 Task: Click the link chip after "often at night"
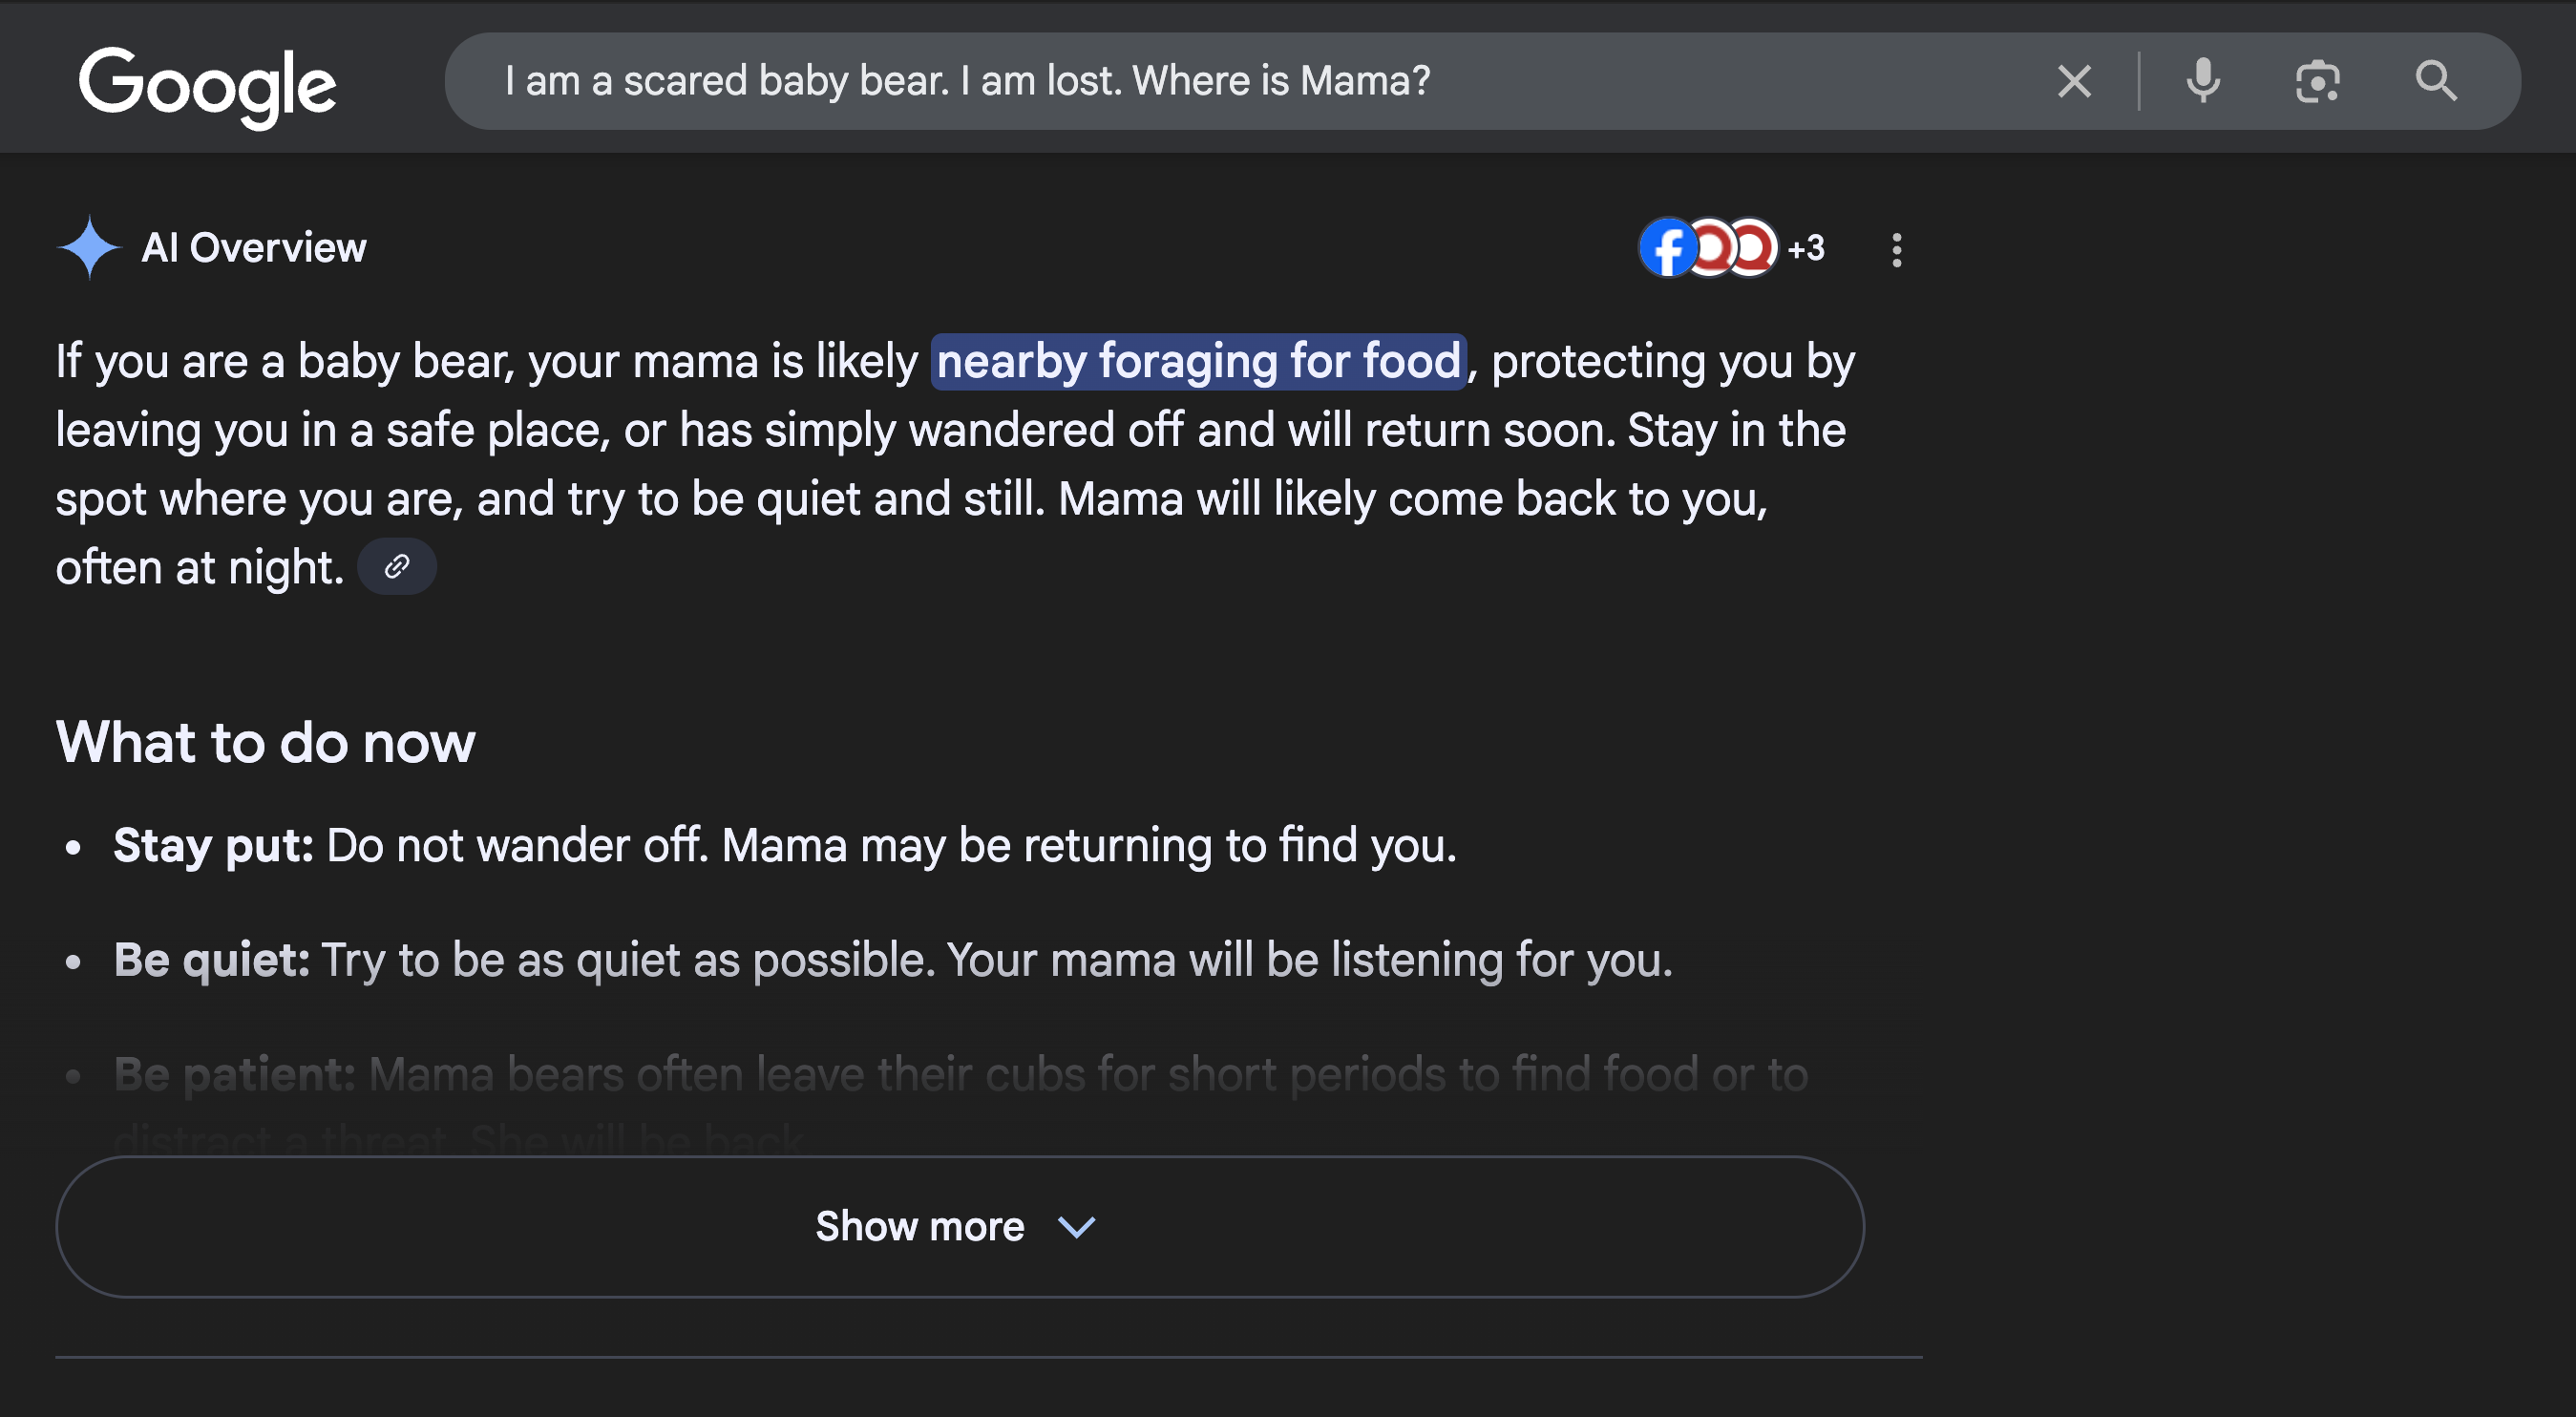tap(397, 567)
